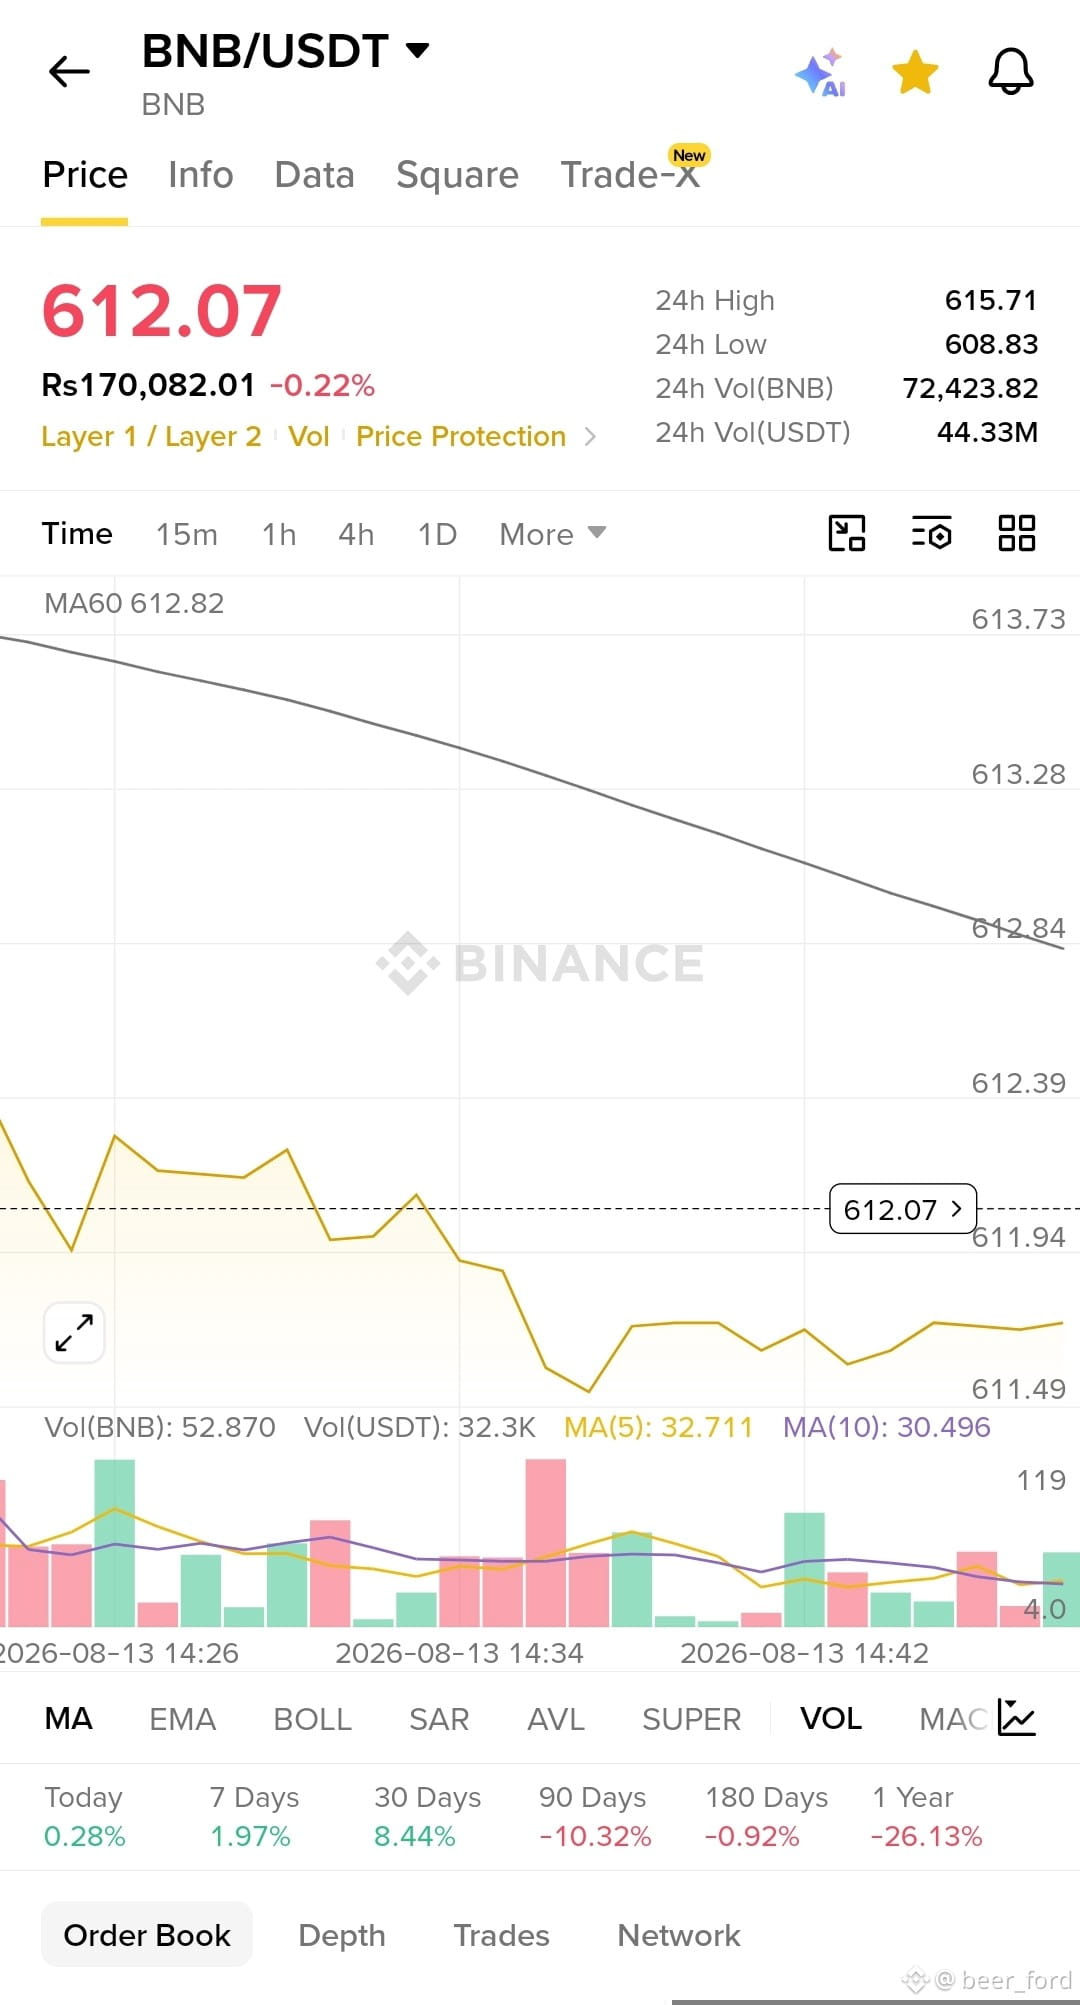The height and width of the screenshot is (2005, 1080).
Task: Switch to the Info tab
Action: [201, 175]
